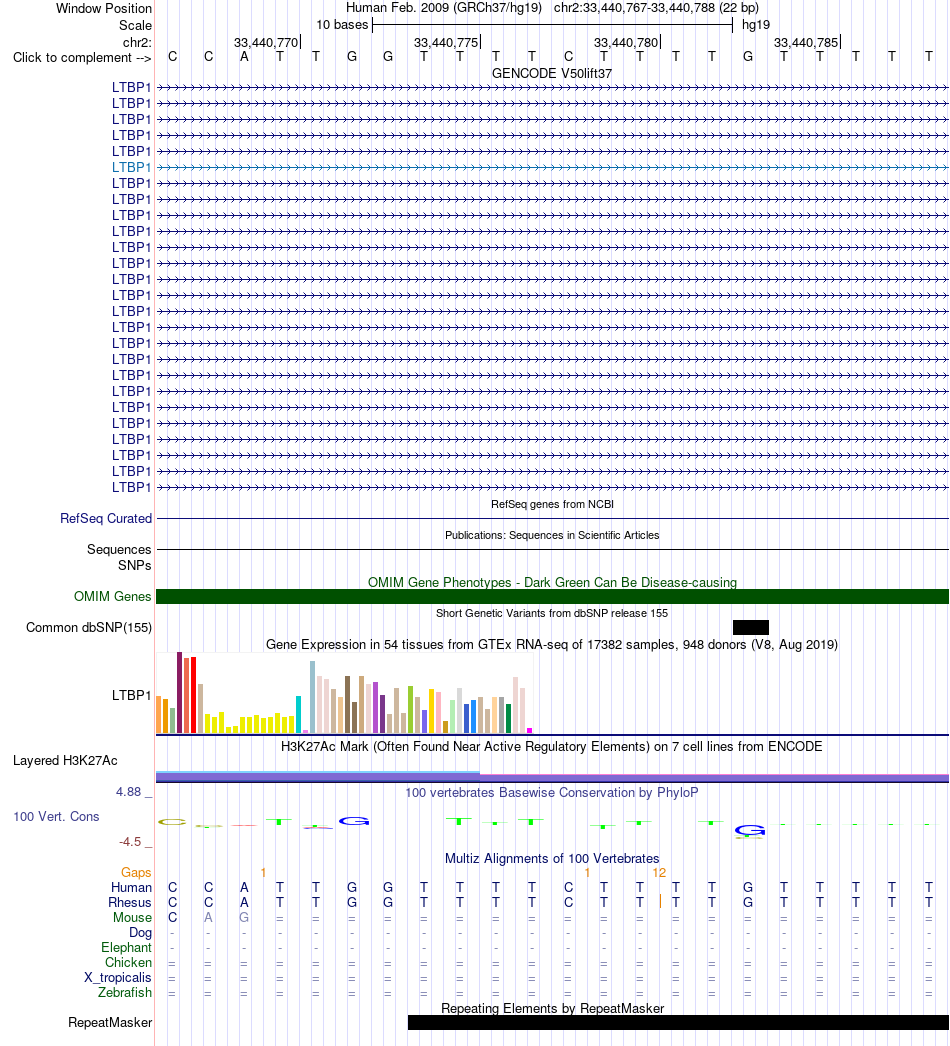Select the 'Elephant' alignment row label
The image size is (950, 1046).
click(x=127, y=947)
